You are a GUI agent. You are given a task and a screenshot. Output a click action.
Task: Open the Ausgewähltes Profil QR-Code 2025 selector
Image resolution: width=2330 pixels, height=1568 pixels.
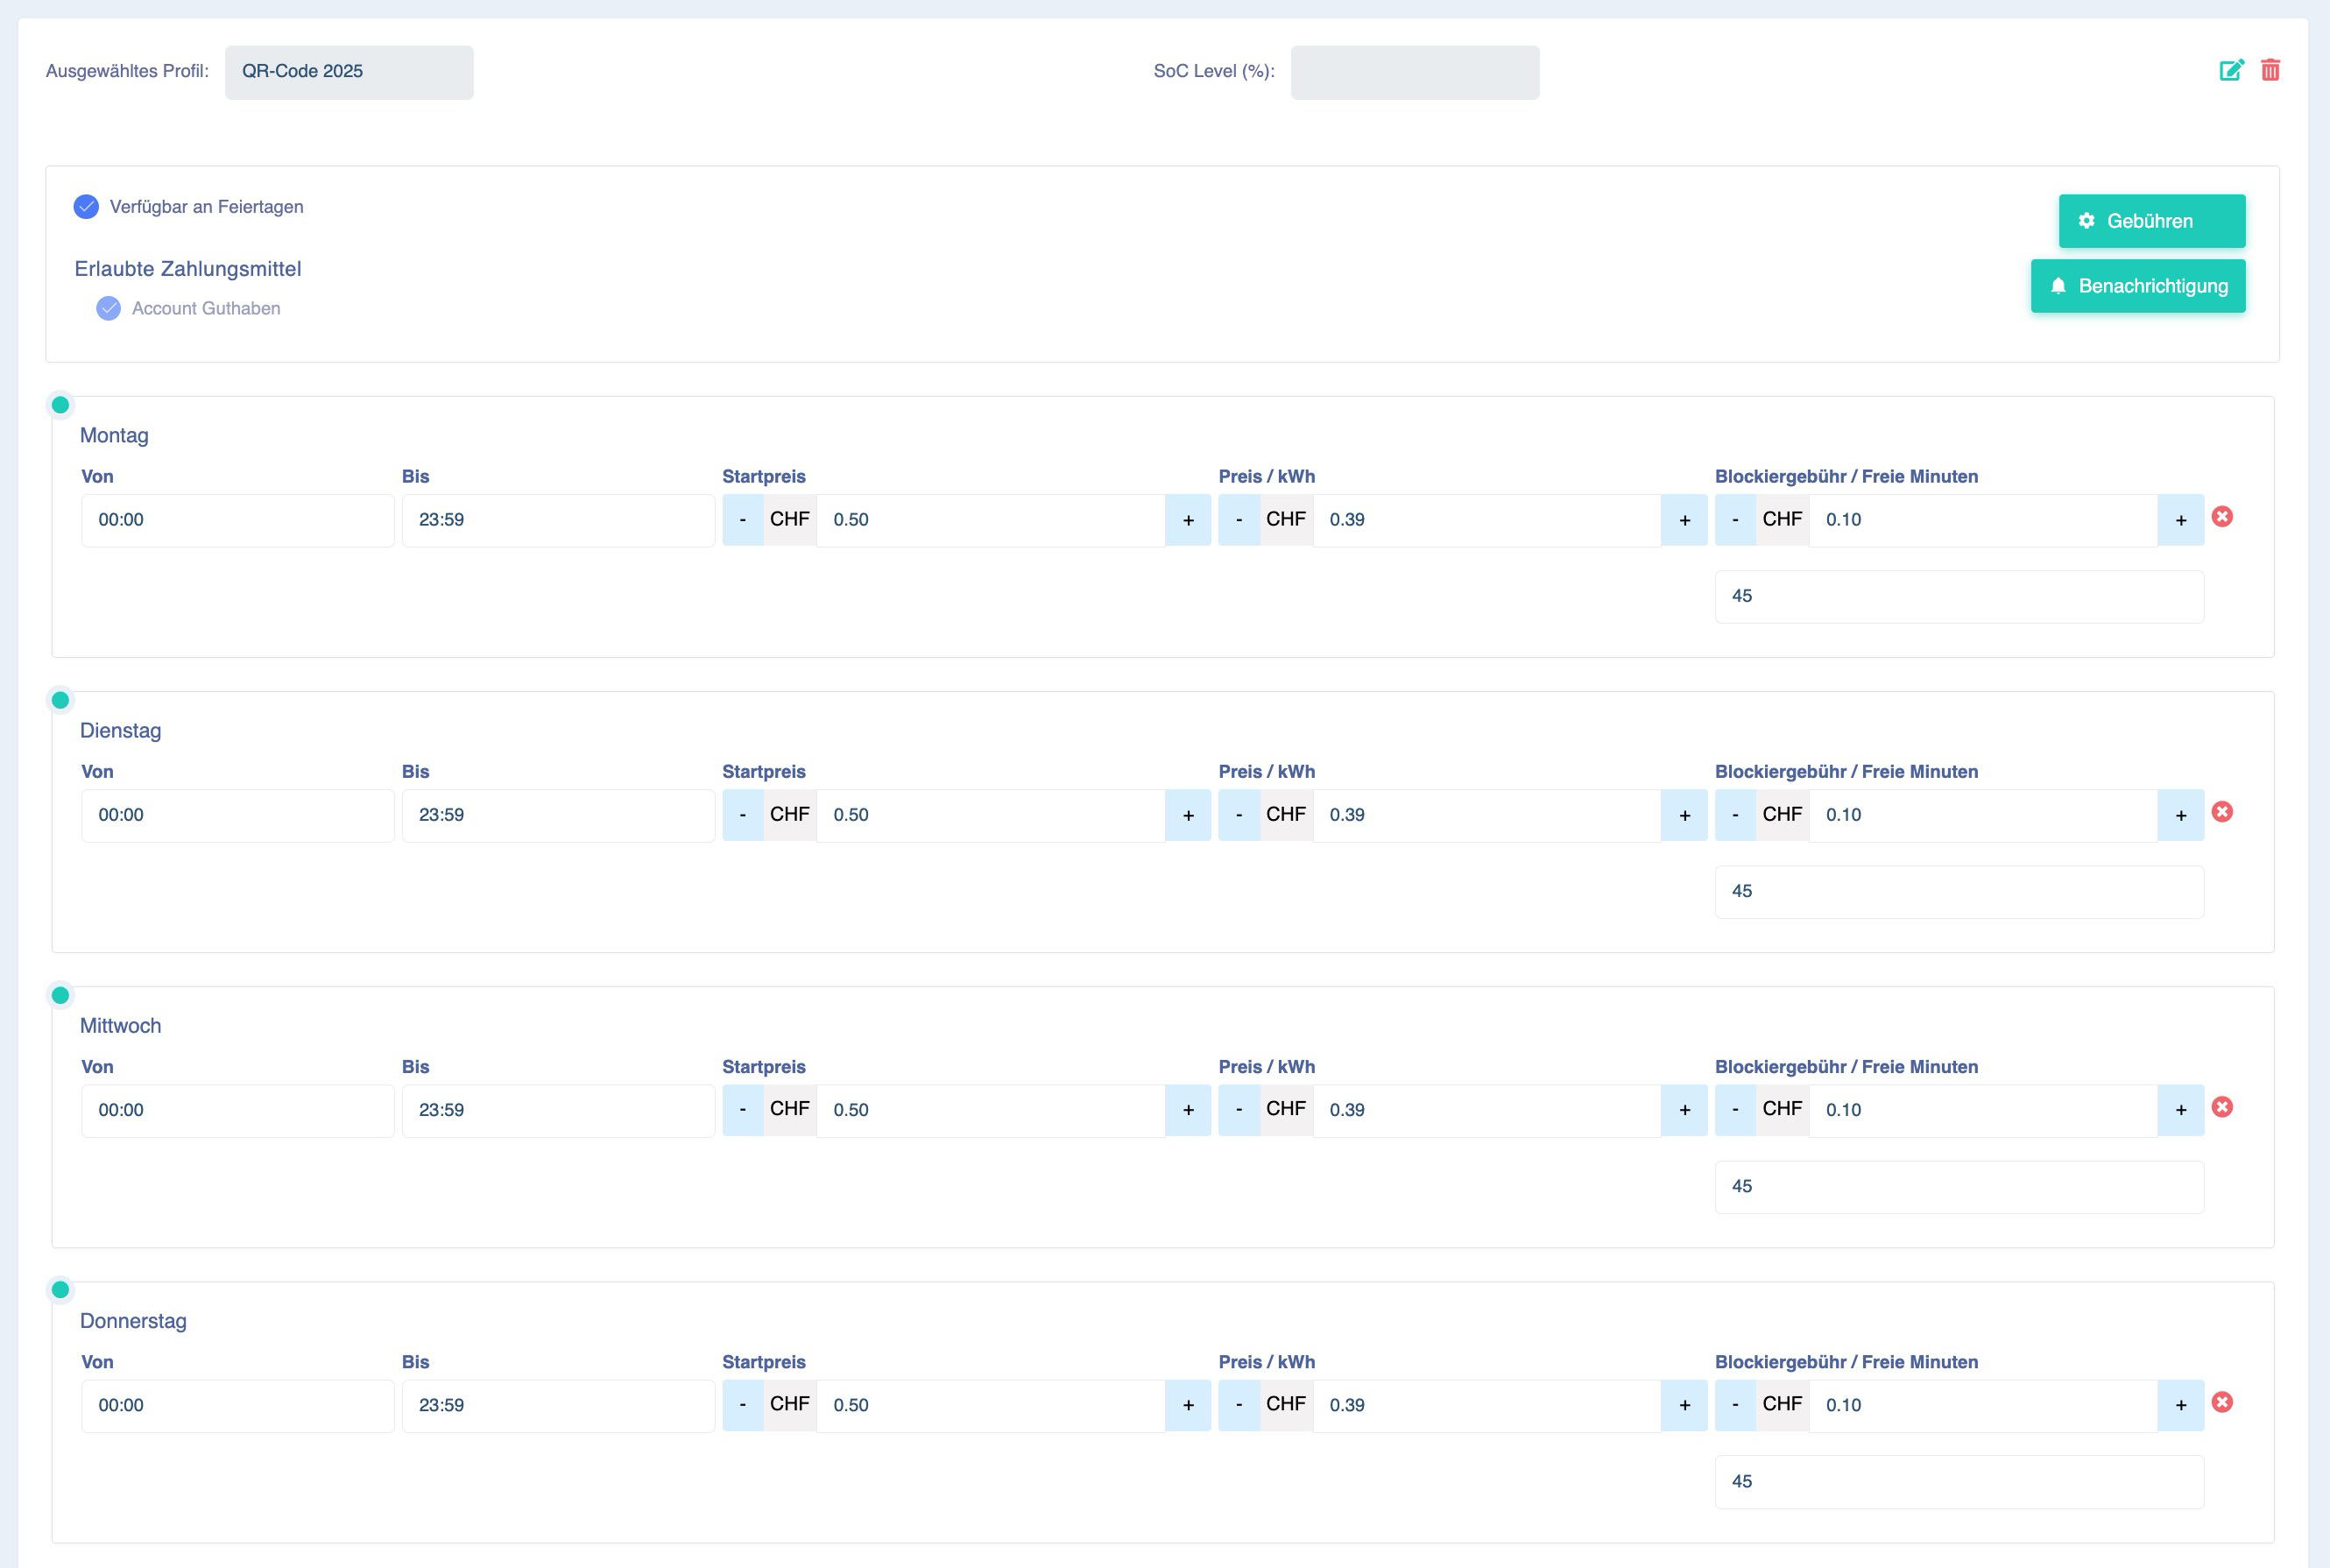(x=349, y=72)
